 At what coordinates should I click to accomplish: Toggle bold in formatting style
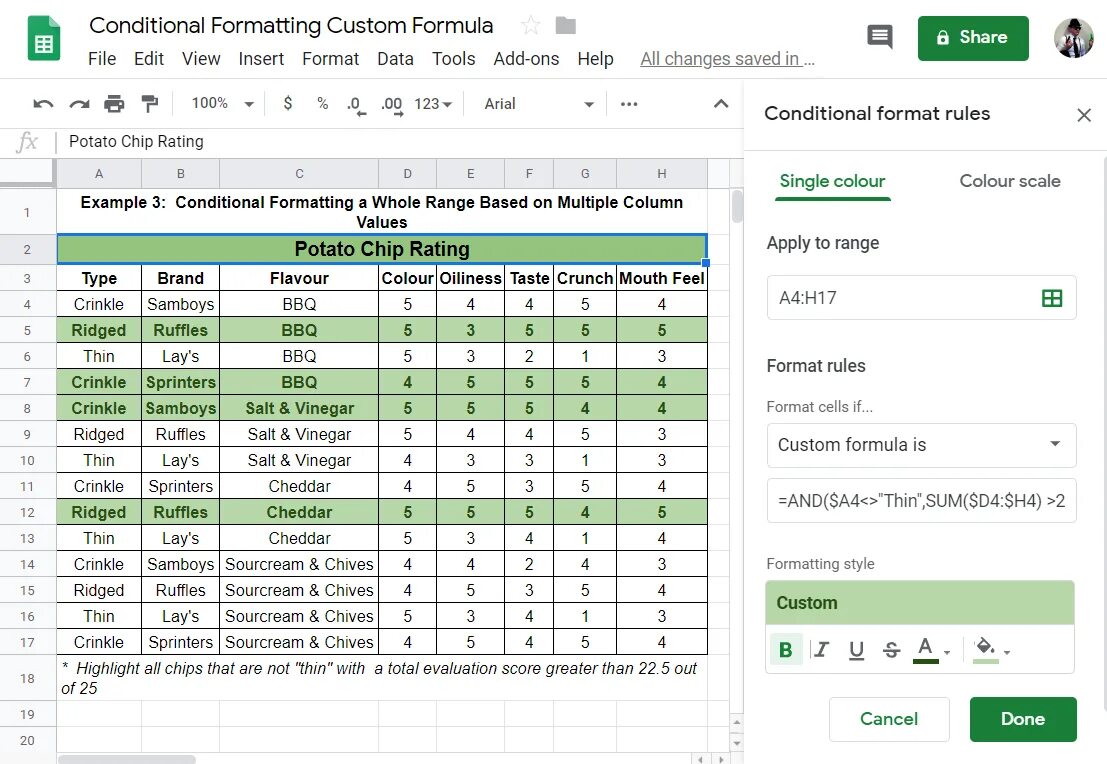click(786, 650)
